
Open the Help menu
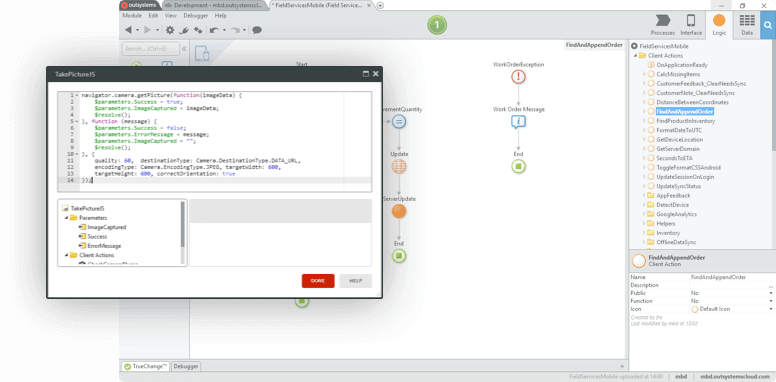tap(221, 15)
